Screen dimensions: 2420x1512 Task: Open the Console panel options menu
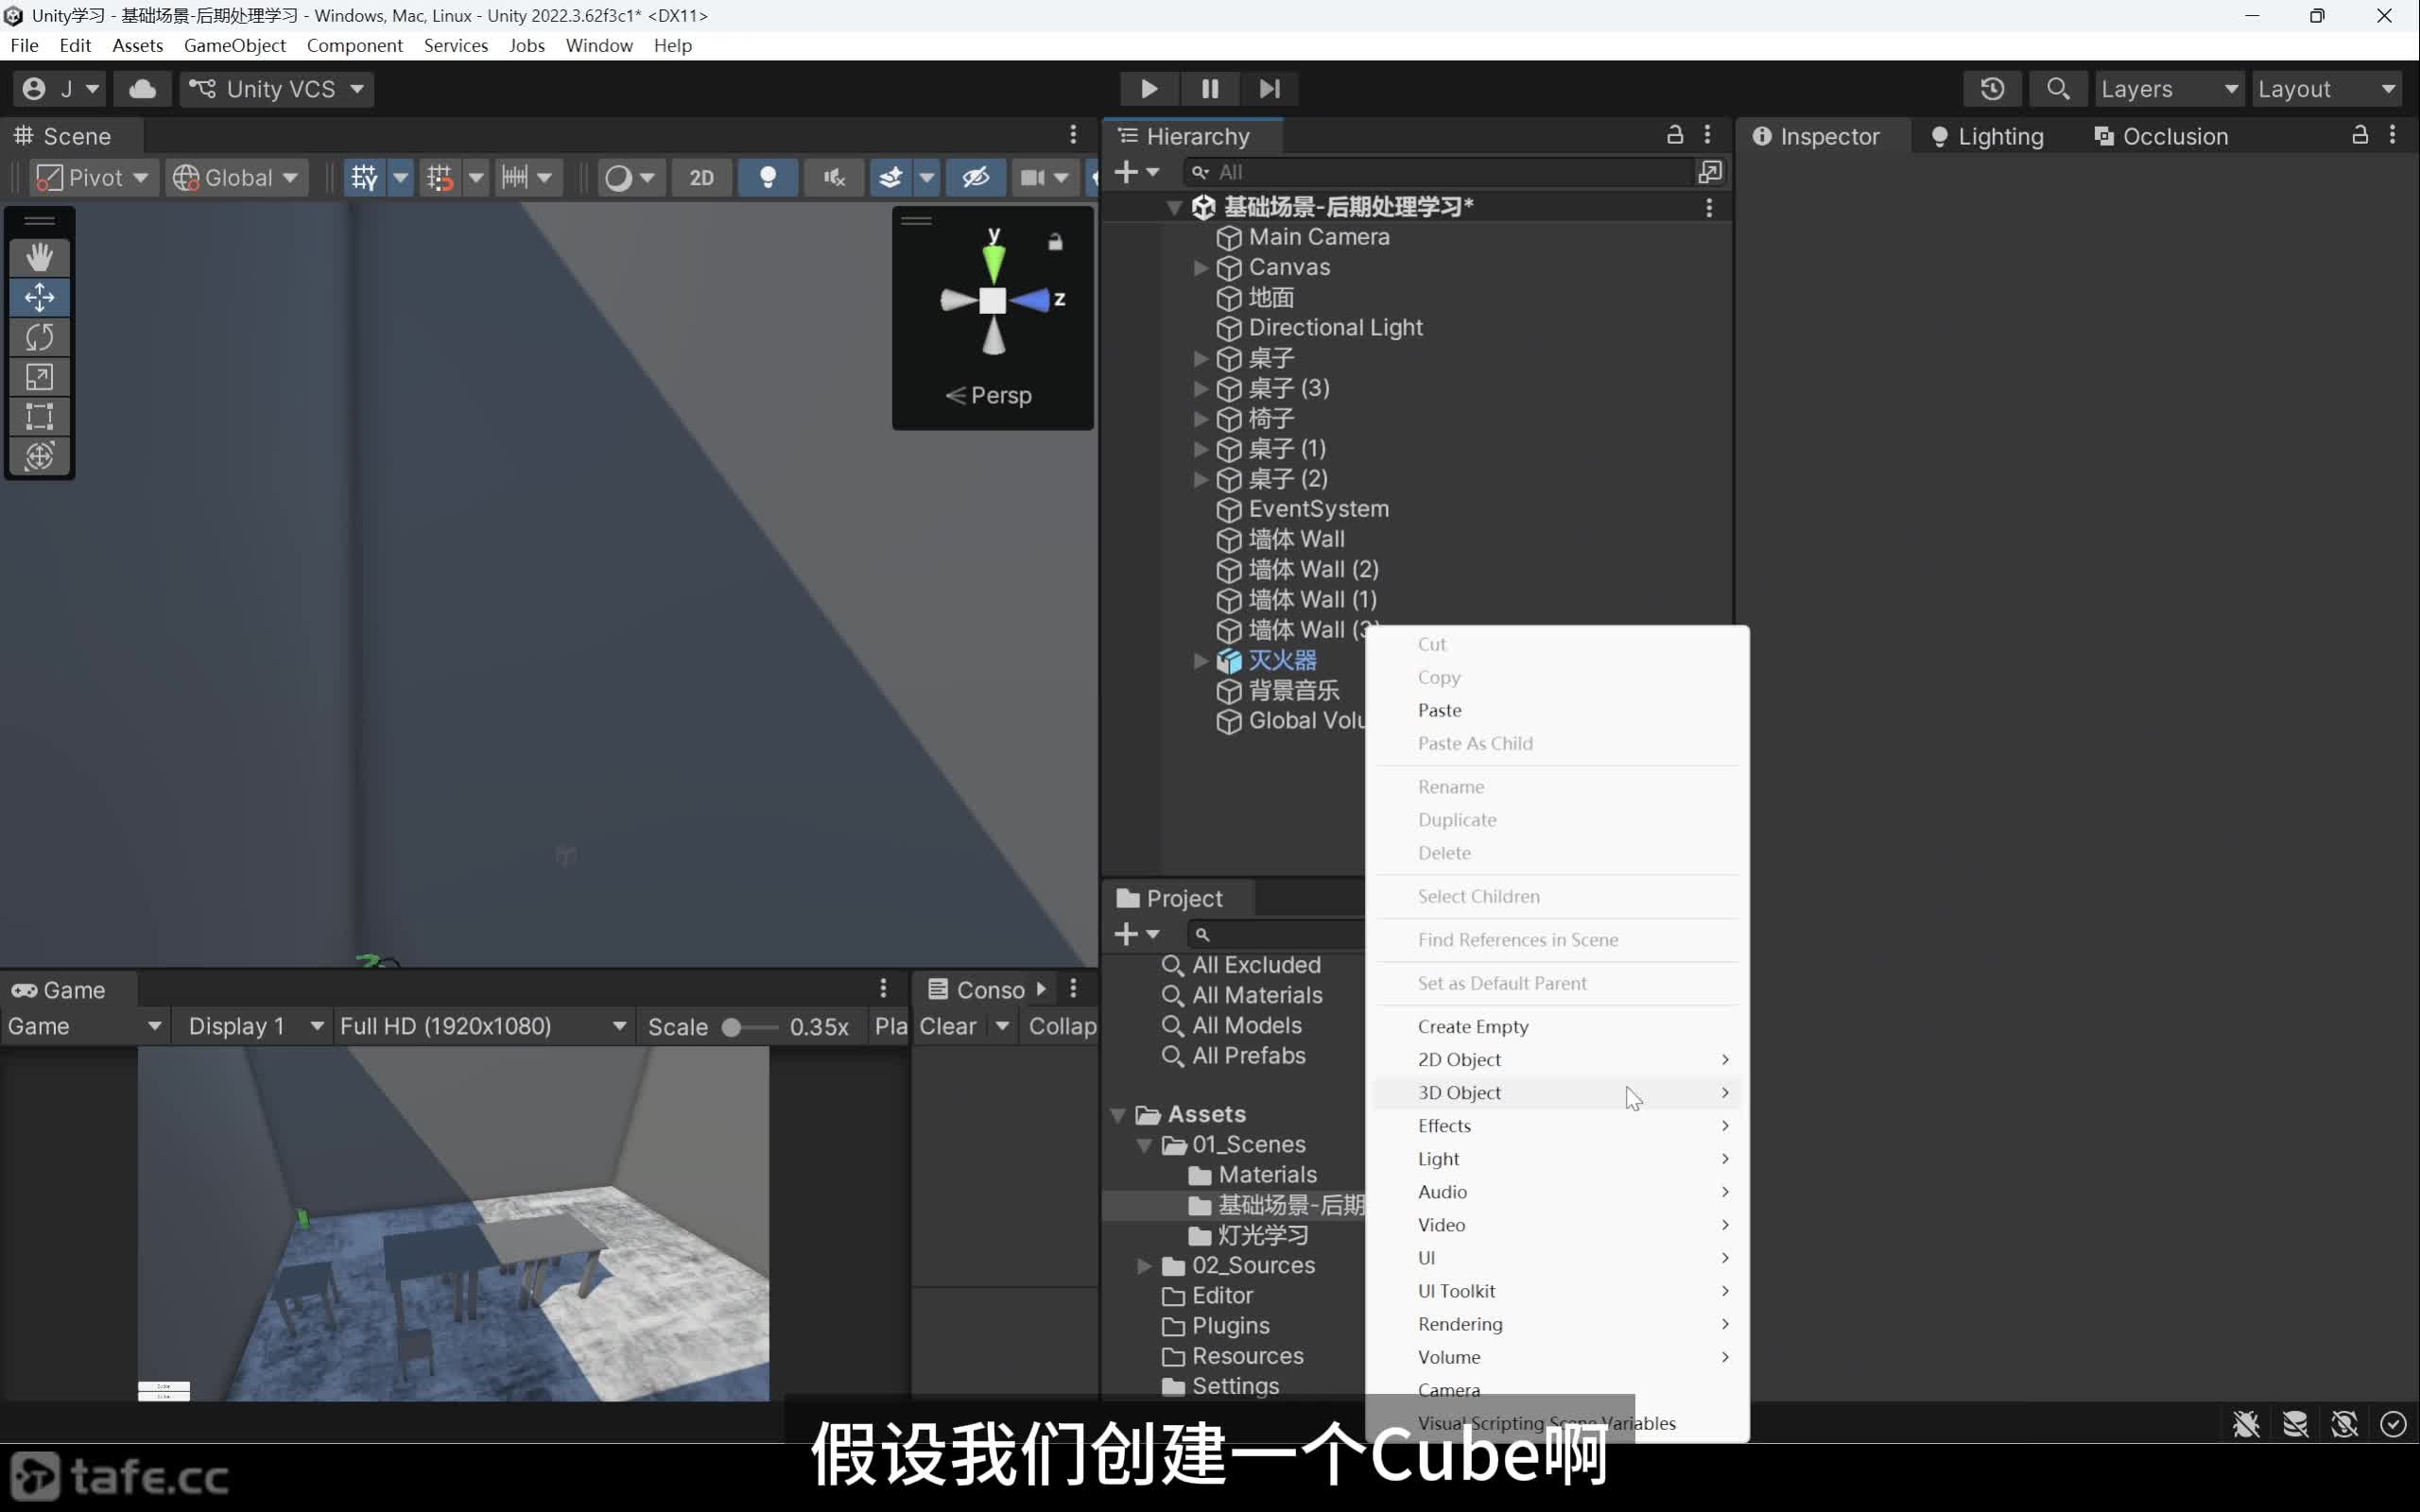(x=1073, y=989)
